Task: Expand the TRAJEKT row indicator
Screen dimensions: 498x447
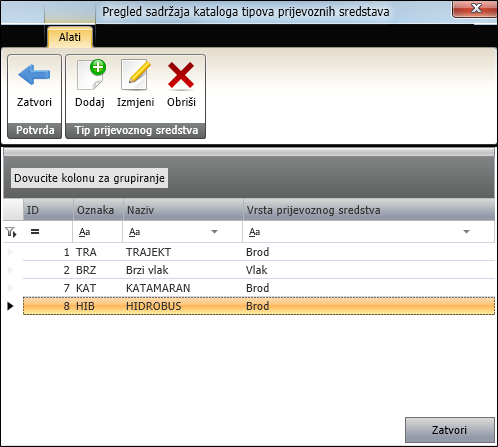Action: (x=10, y=252)
